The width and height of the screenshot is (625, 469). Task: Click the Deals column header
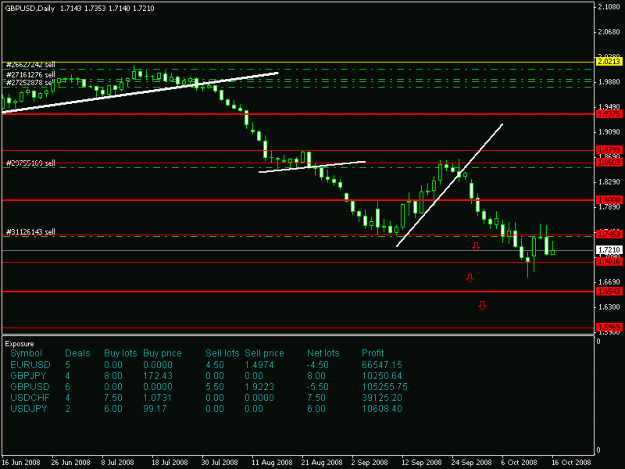click(77, 353)
